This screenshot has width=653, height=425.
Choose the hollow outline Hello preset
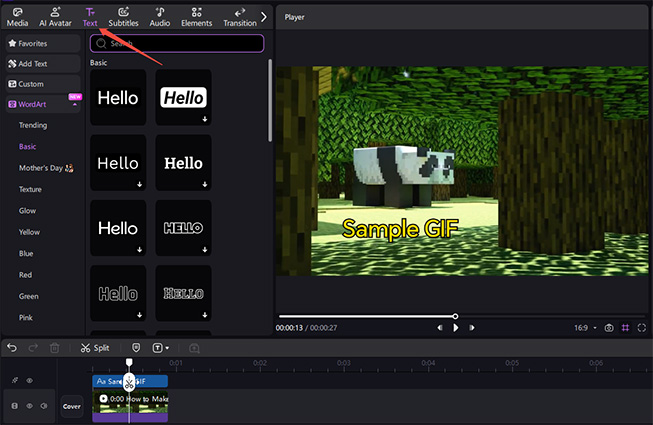(118, 293)
